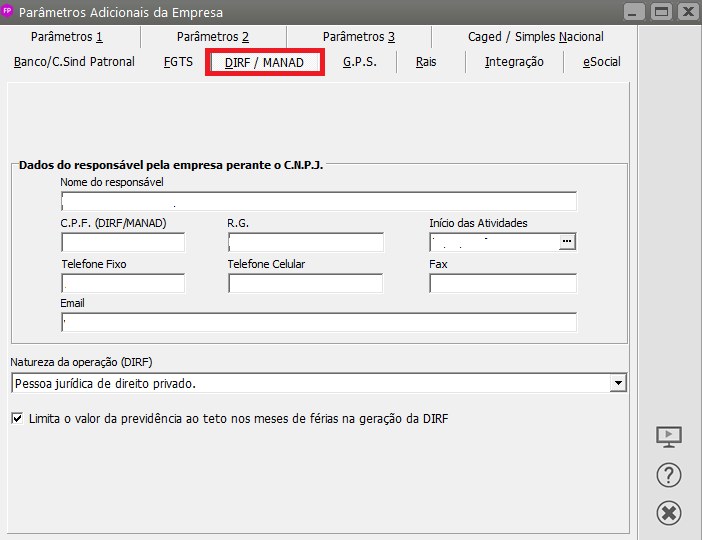Go to Caged / Simples Nacional tab
702x540 pixels.
535,37
